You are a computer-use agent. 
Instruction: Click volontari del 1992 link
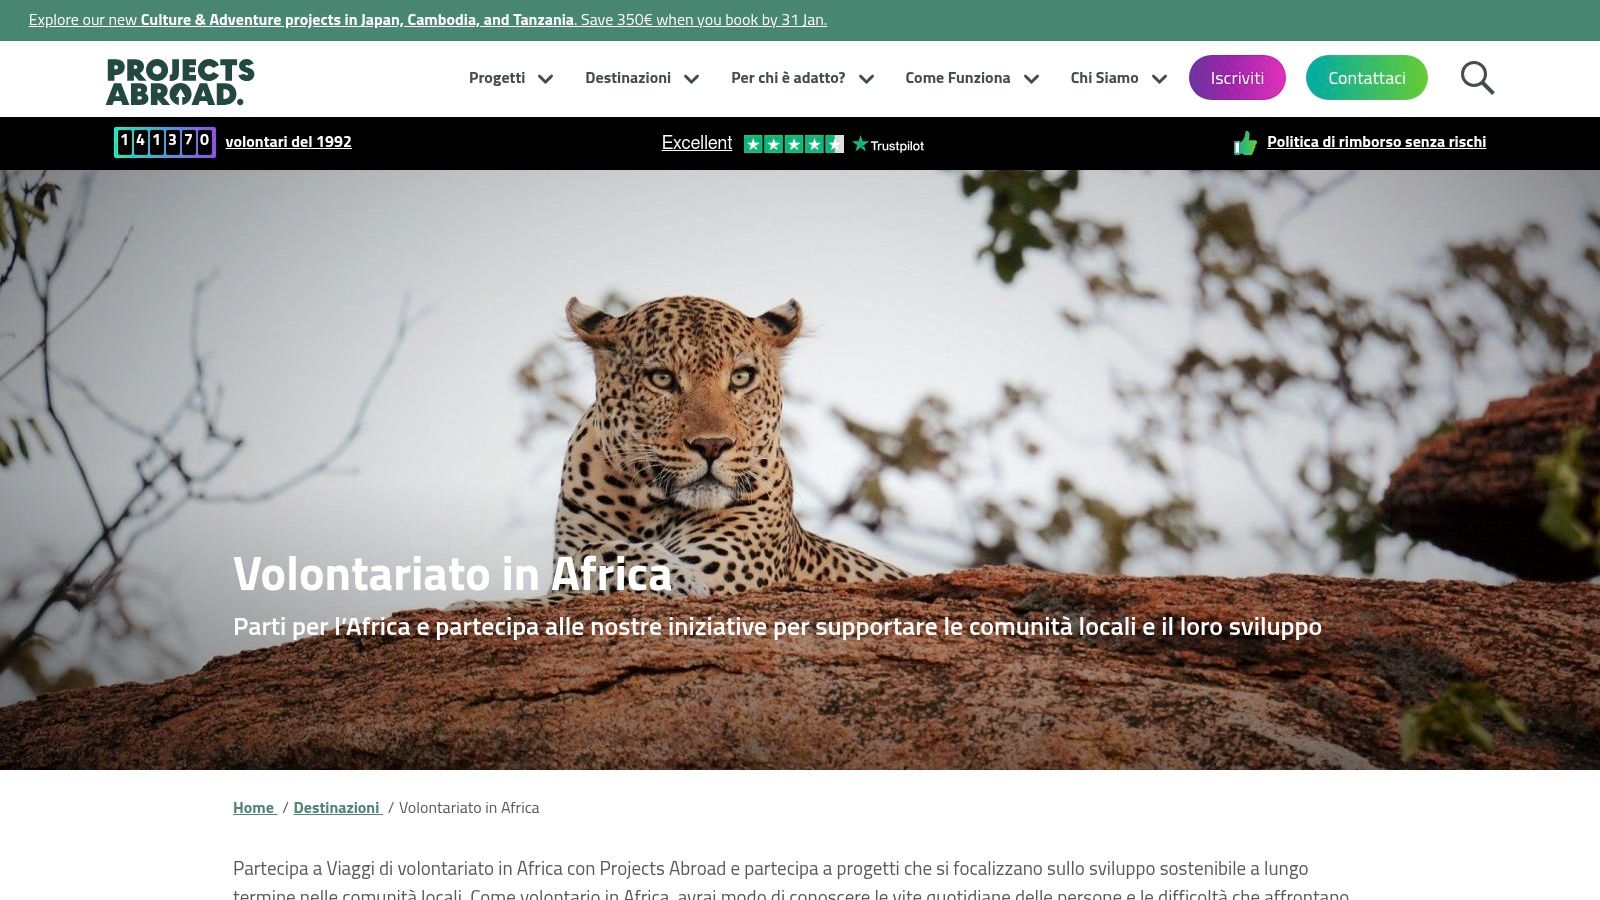pos(288,142)
